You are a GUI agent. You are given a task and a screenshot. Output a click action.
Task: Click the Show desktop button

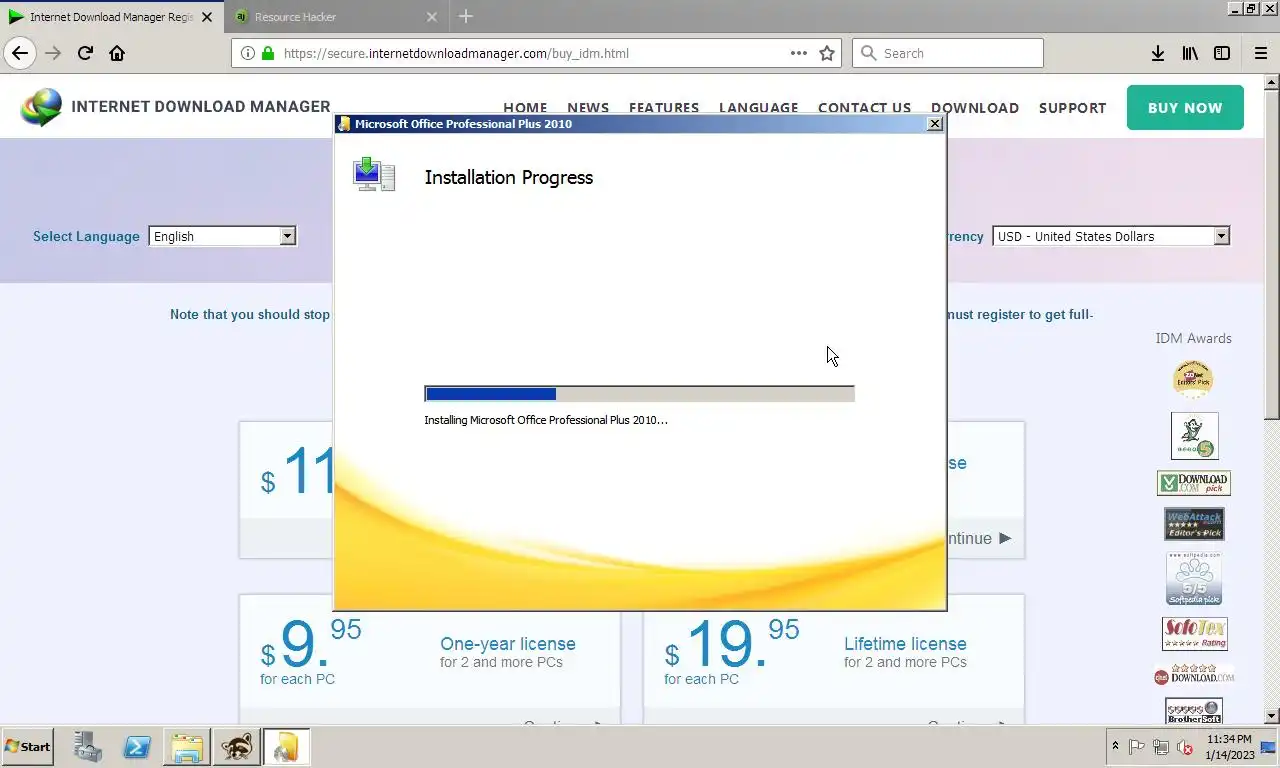click(x=1270, y=747)
